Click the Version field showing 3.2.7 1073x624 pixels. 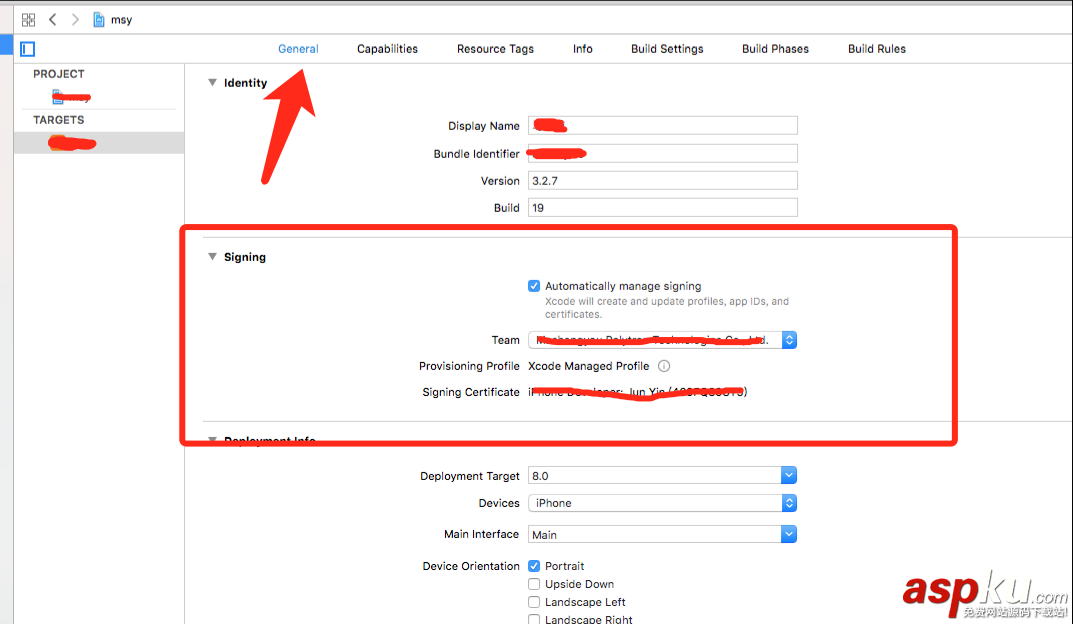click(662, 181)
